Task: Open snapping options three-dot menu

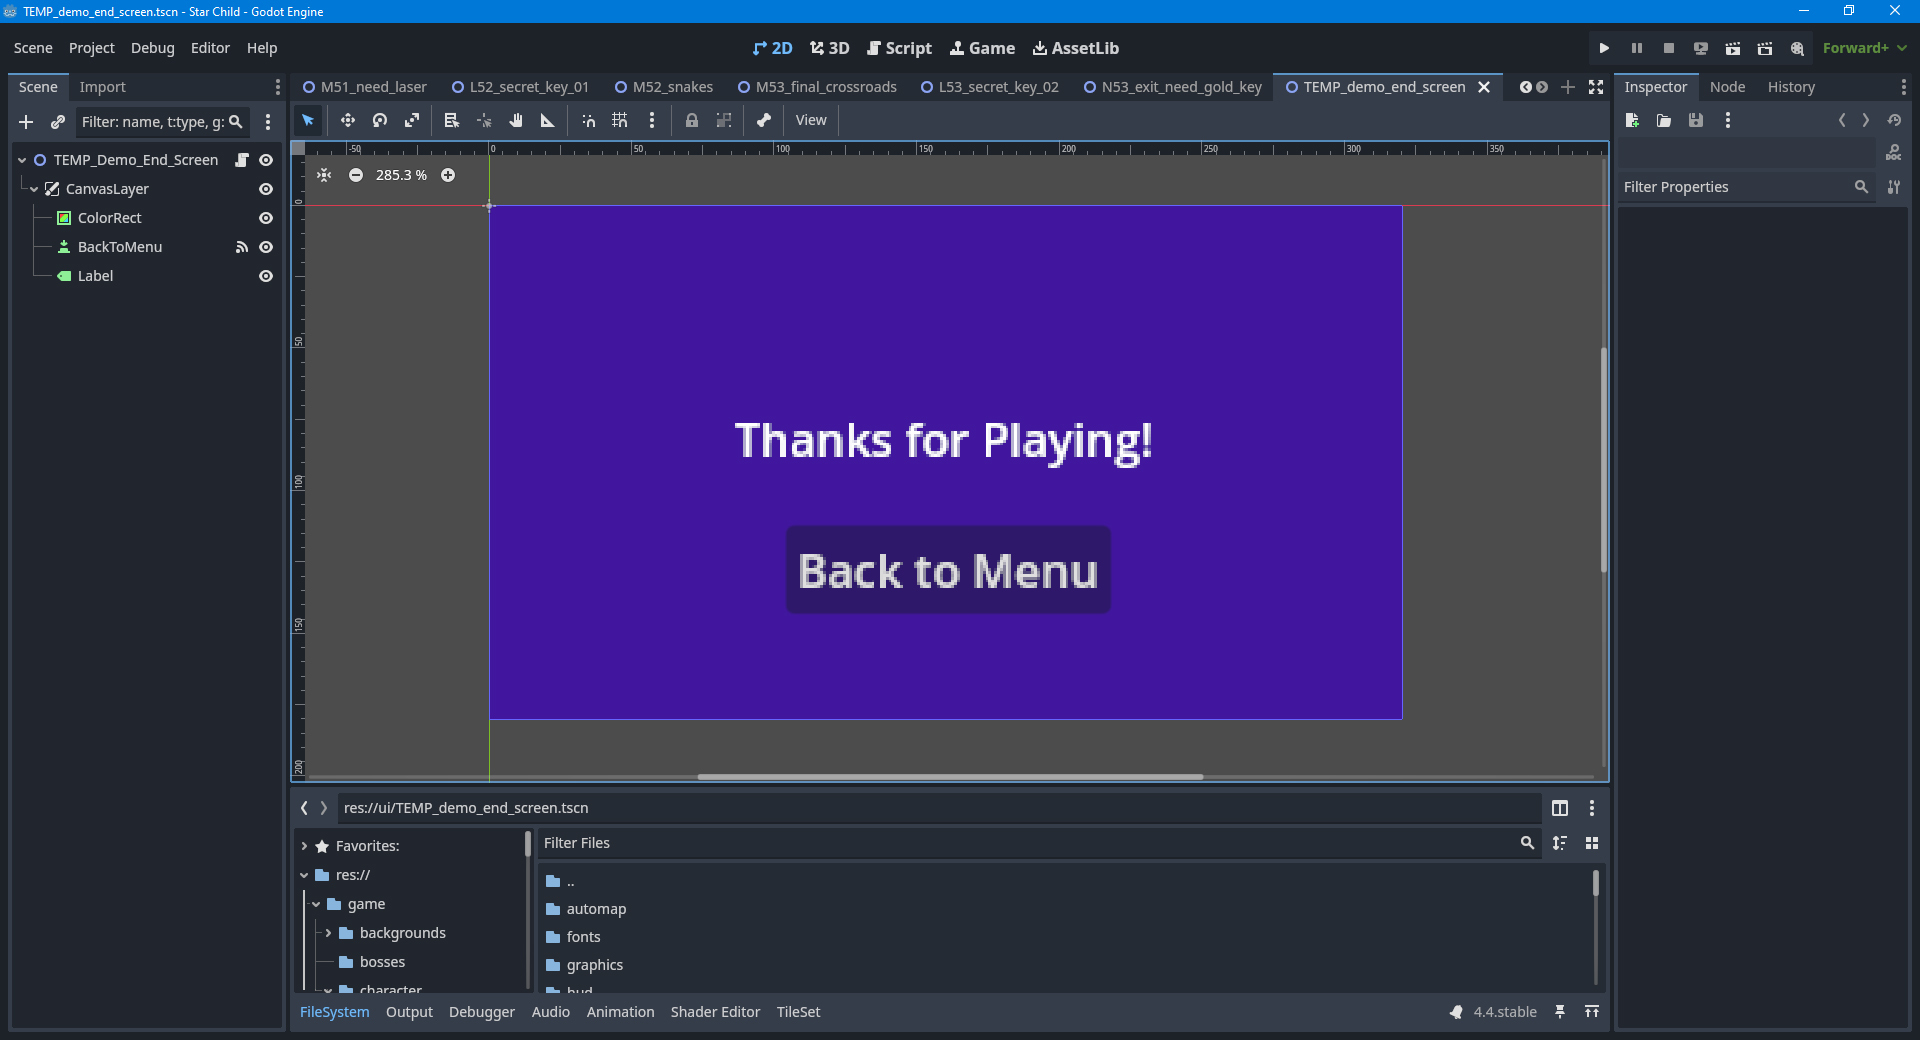Action: [x=652, y=120]
